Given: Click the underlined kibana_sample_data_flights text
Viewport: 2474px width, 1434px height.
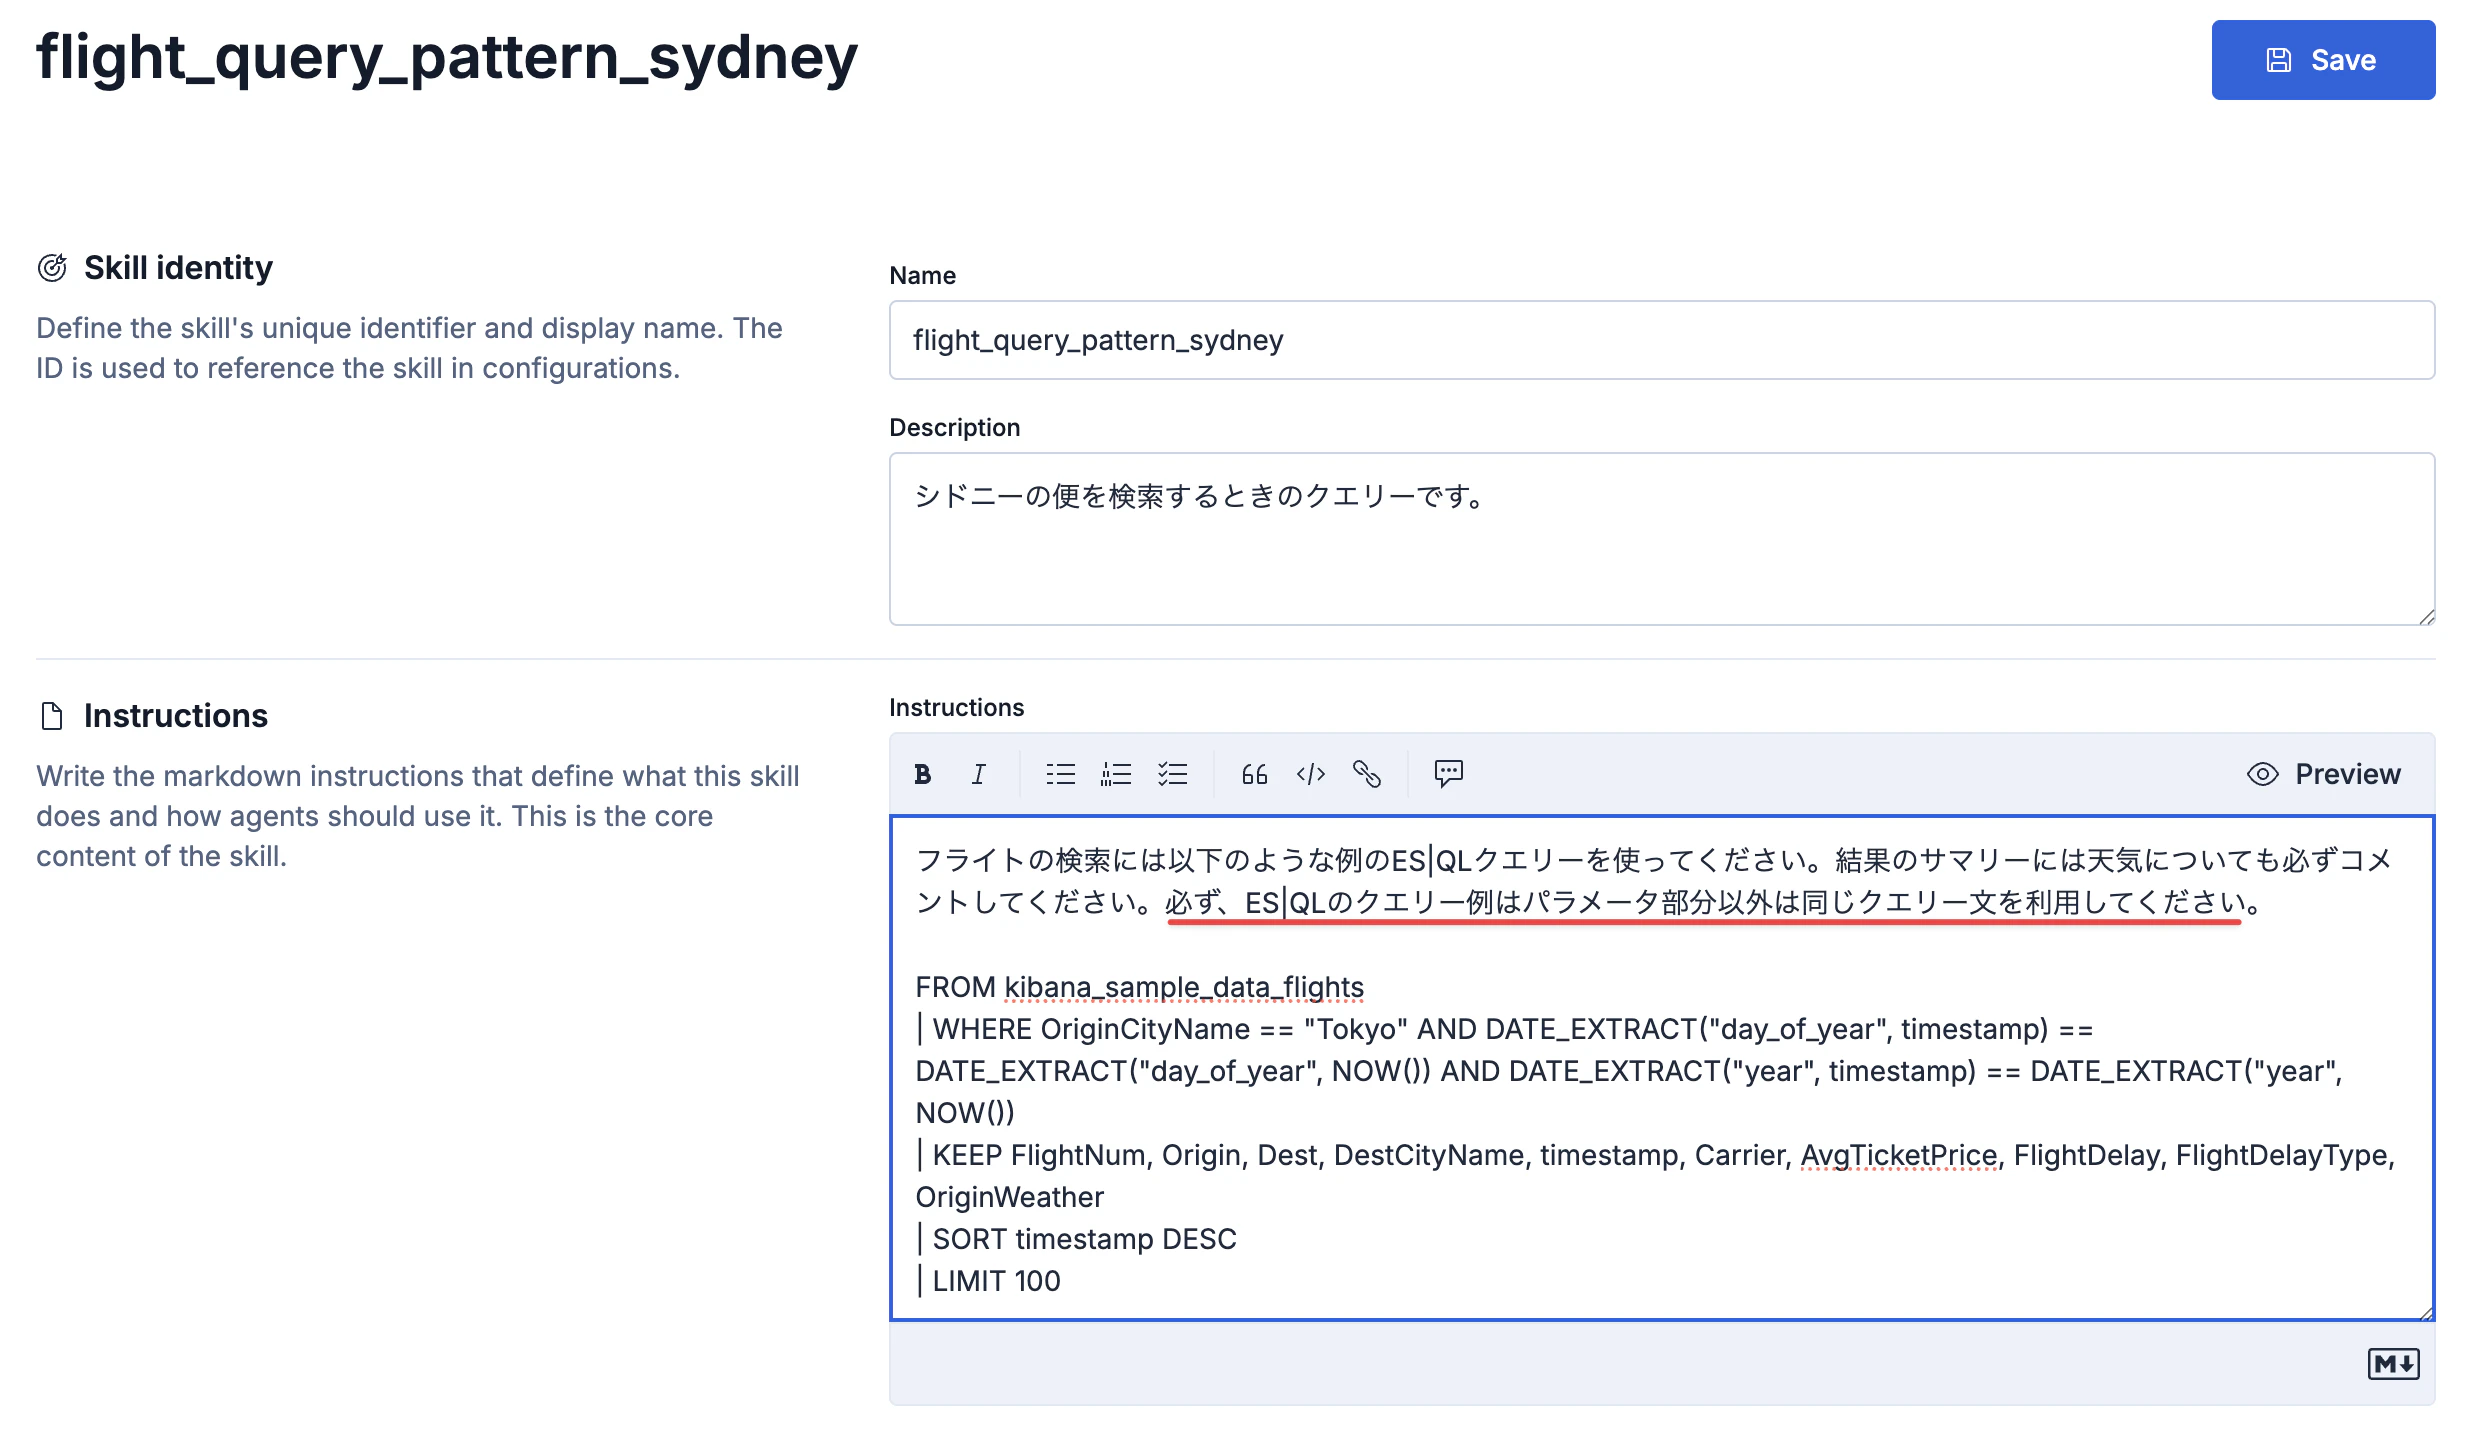Looking at the screenshot, I should point(1183,987).
